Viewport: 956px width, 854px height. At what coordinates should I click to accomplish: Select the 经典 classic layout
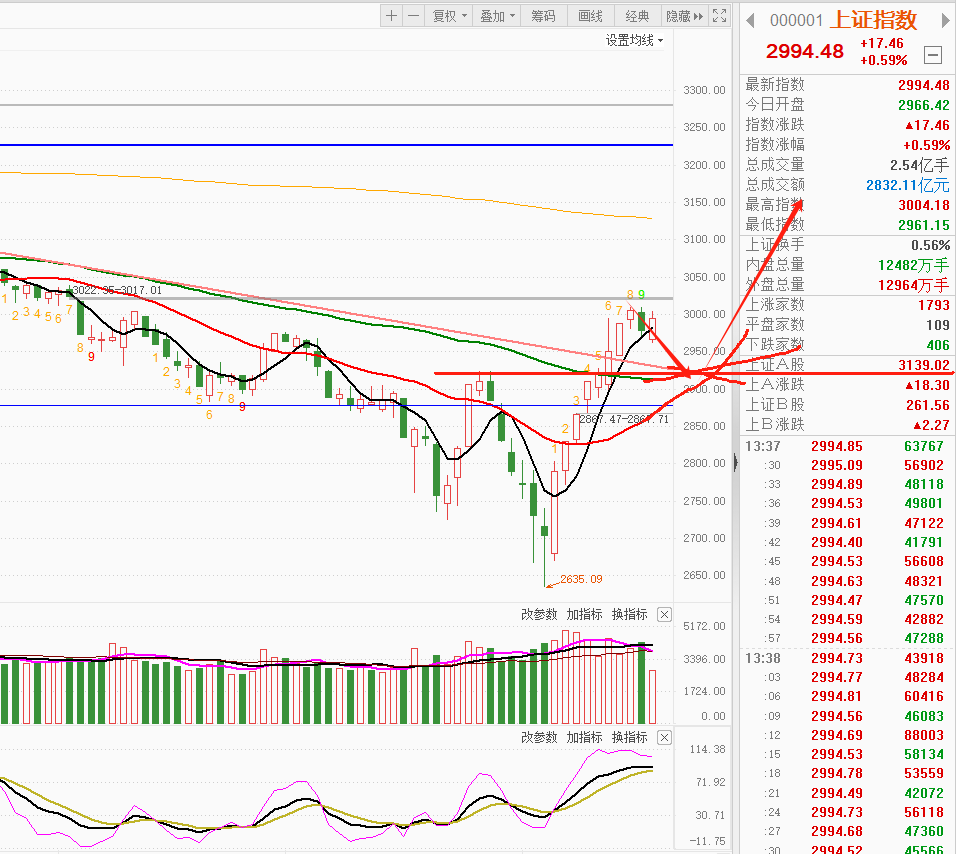[x=637, y=16]
